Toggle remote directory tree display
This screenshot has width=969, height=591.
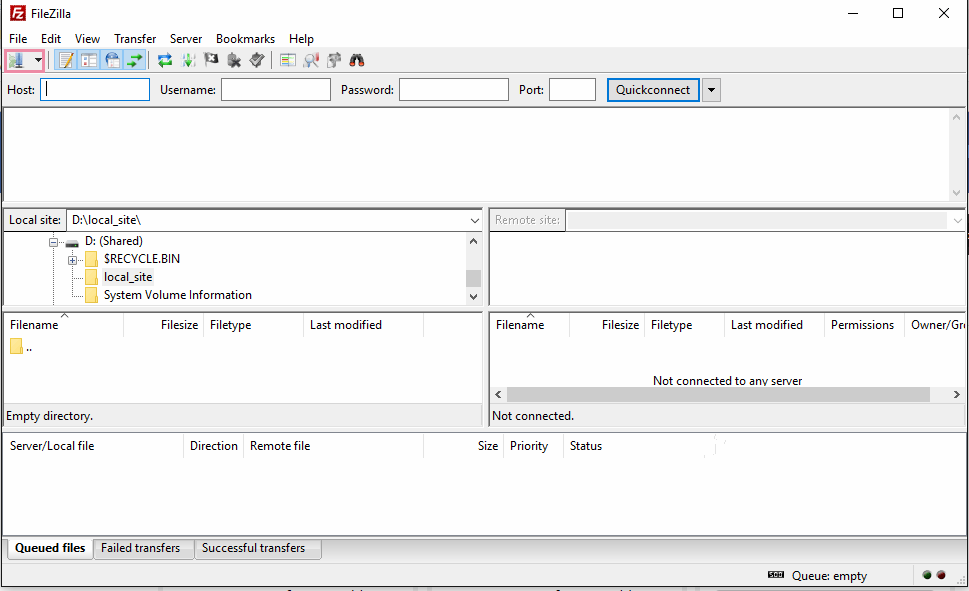(x=112, y=61)
